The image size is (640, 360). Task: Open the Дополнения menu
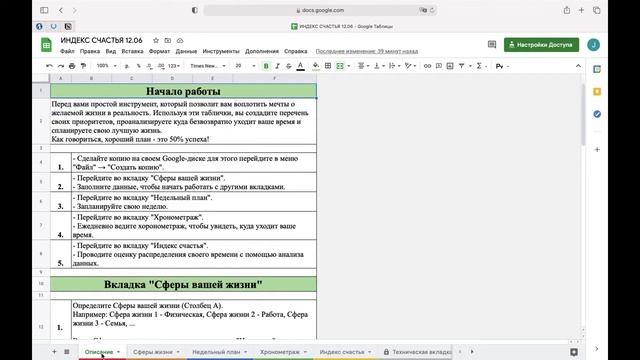pyautogui.click(x=262, y=51)
